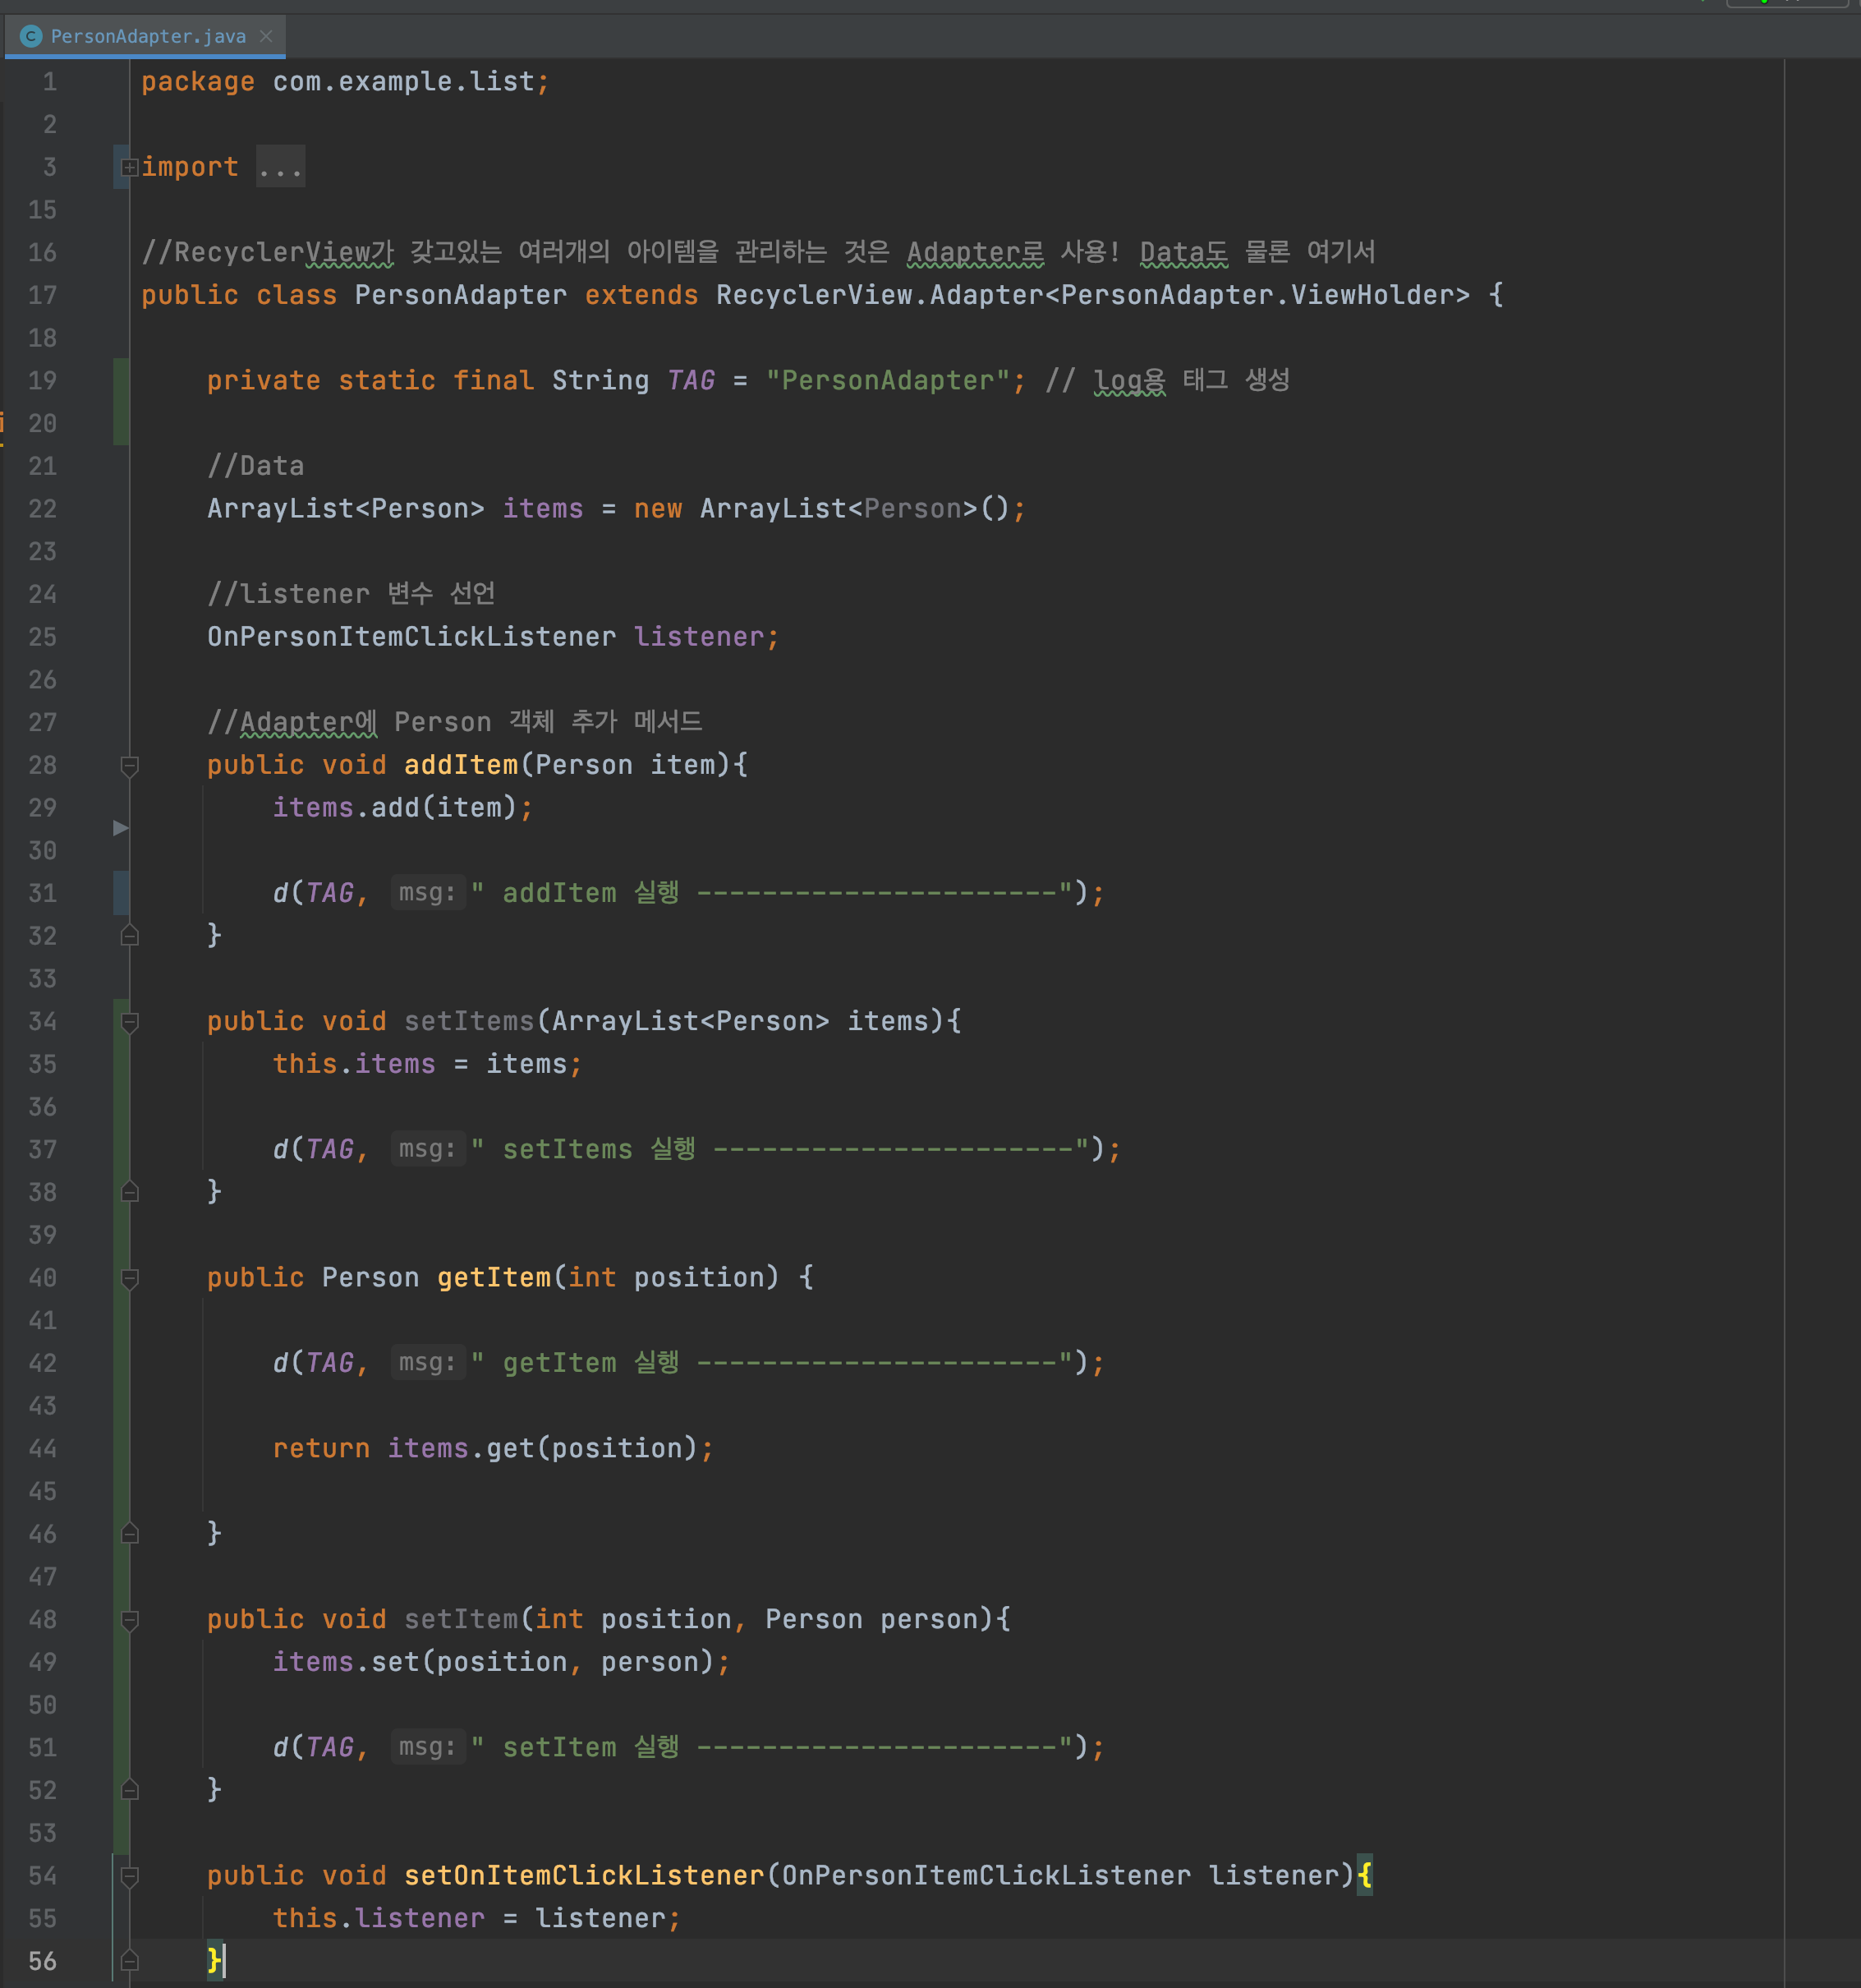Screen dimensions: 1861x1988
Task: Click gutter arrow marker near line 30
Action: coord(120,828)
